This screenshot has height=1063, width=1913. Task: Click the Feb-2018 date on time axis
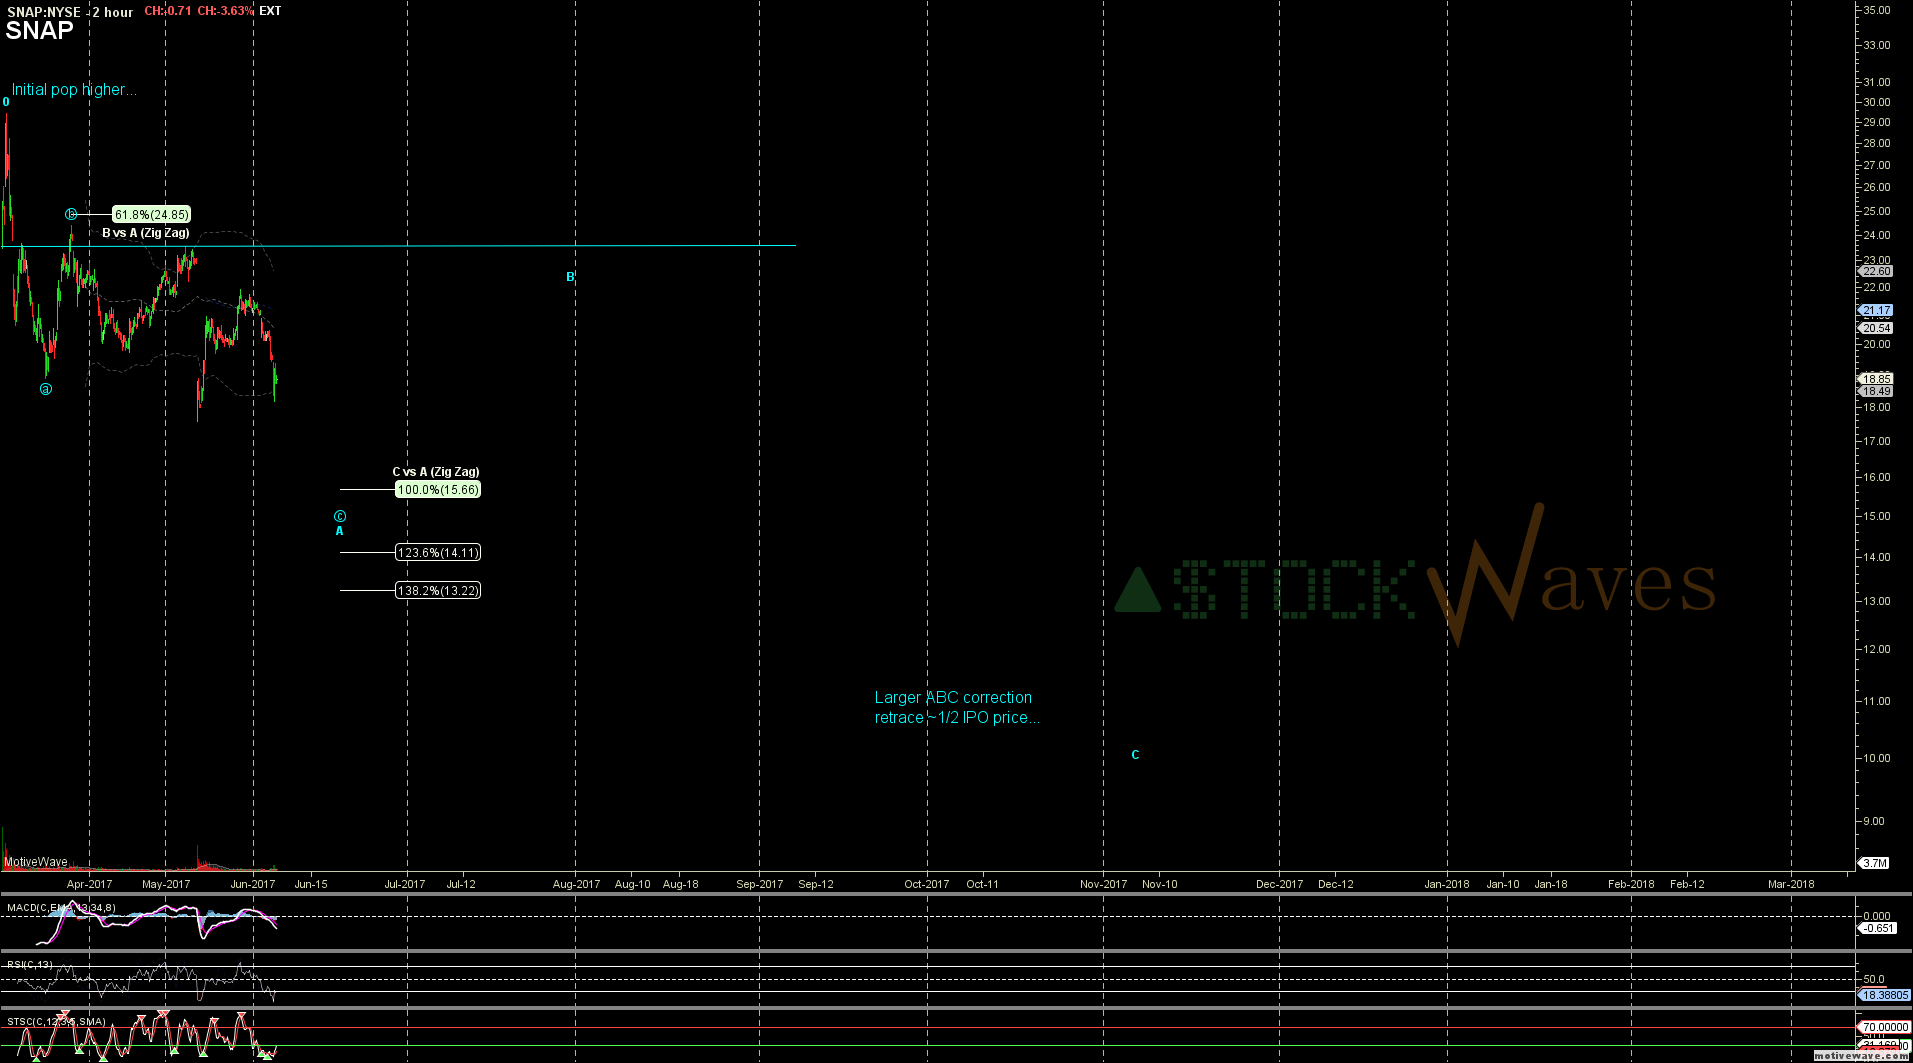1631,884
